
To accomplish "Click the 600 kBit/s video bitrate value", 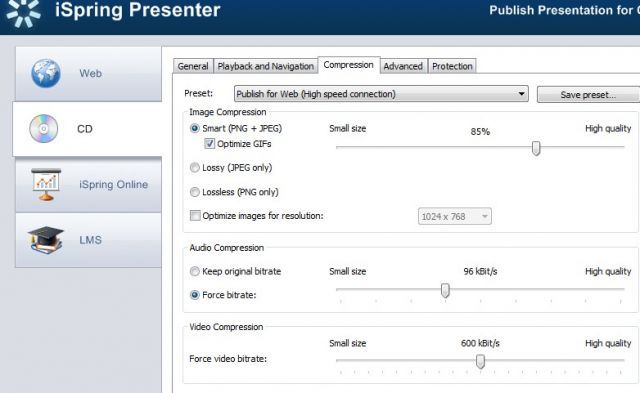I will (x=480, y=343).
